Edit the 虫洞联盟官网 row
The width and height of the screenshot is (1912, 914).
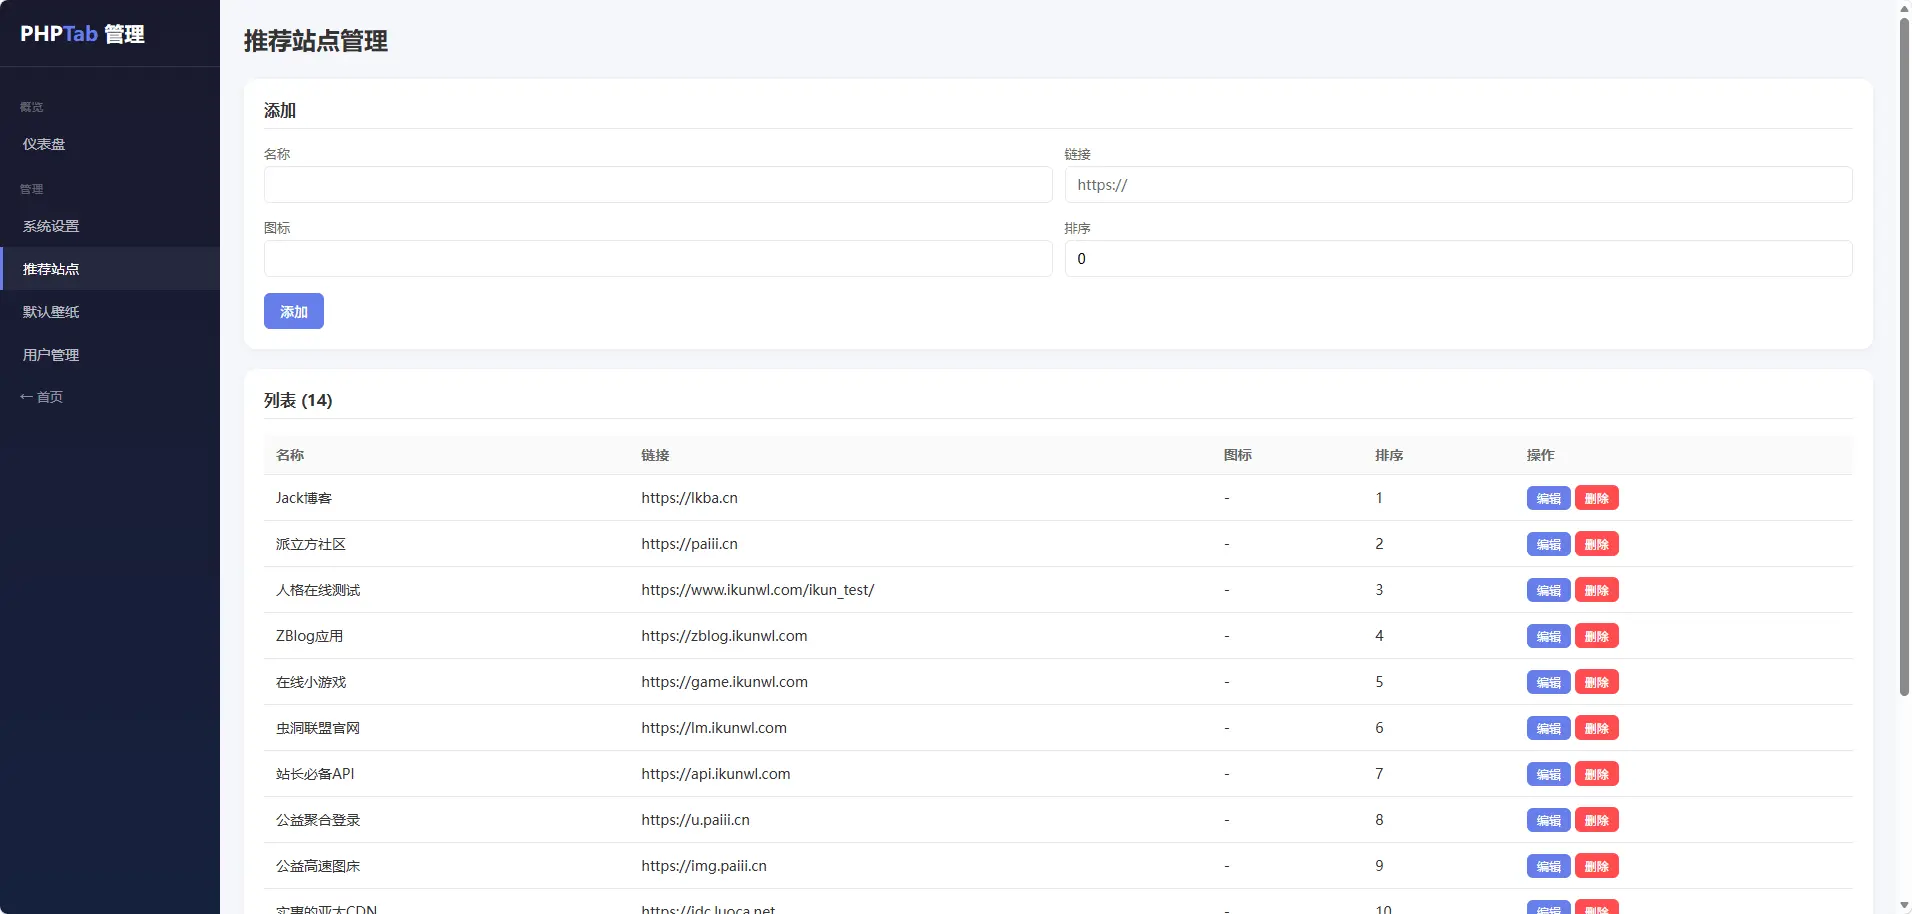pos(1548,728)
